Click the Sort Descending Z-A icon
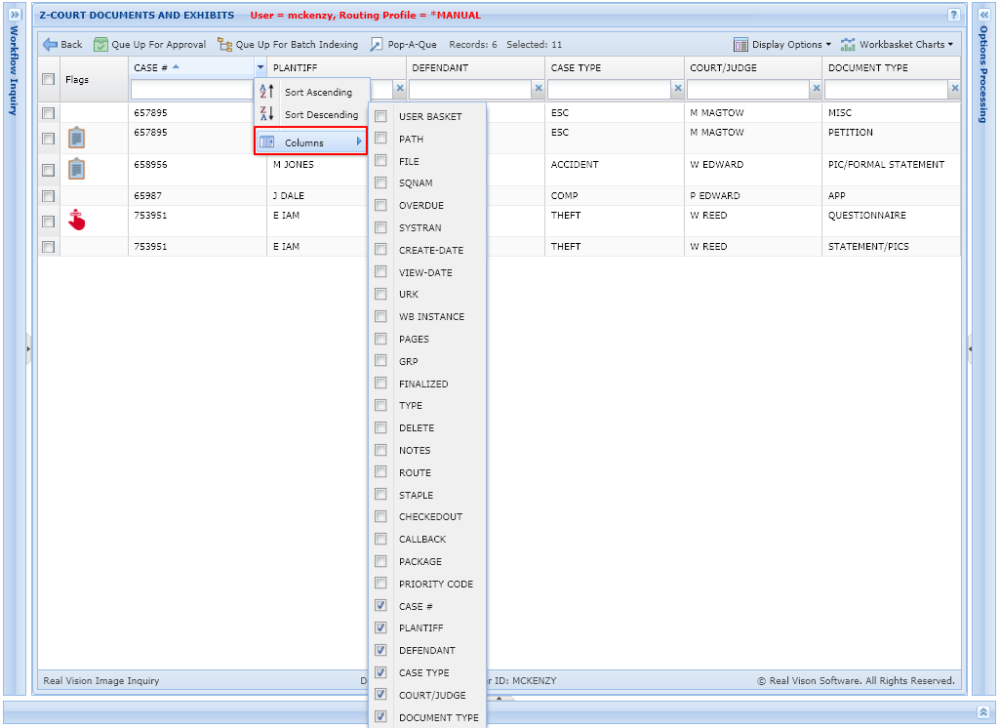 tap(267, 114)
